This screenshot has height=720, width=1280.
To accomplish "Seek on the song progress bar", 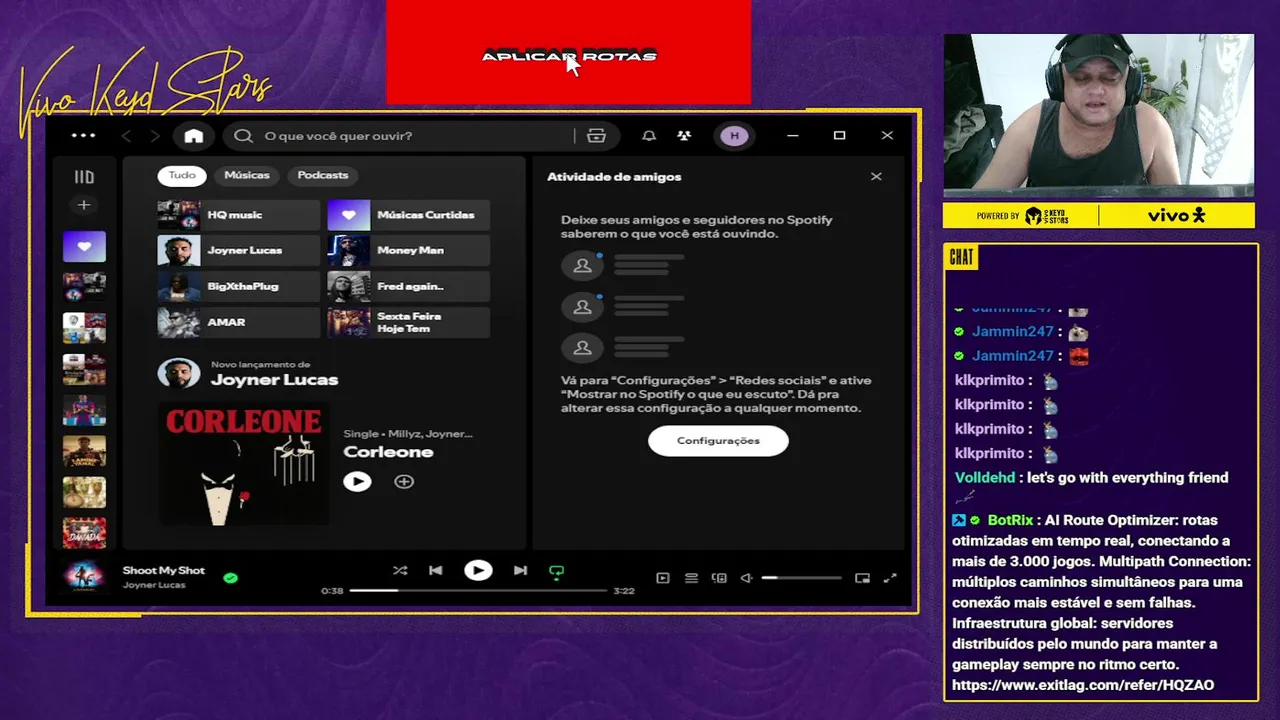I will 478,591.
